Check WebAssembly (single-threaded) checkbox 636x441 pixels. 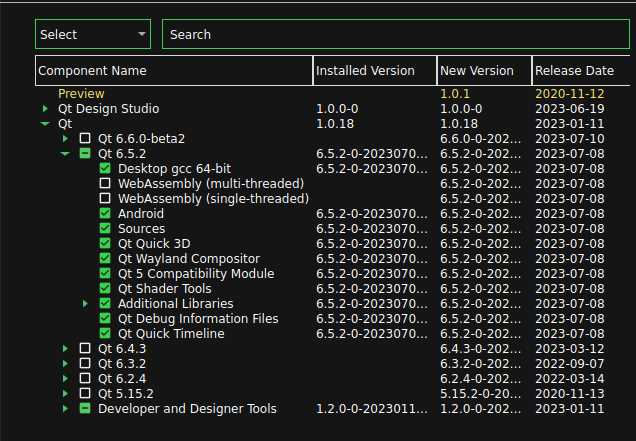105,198
